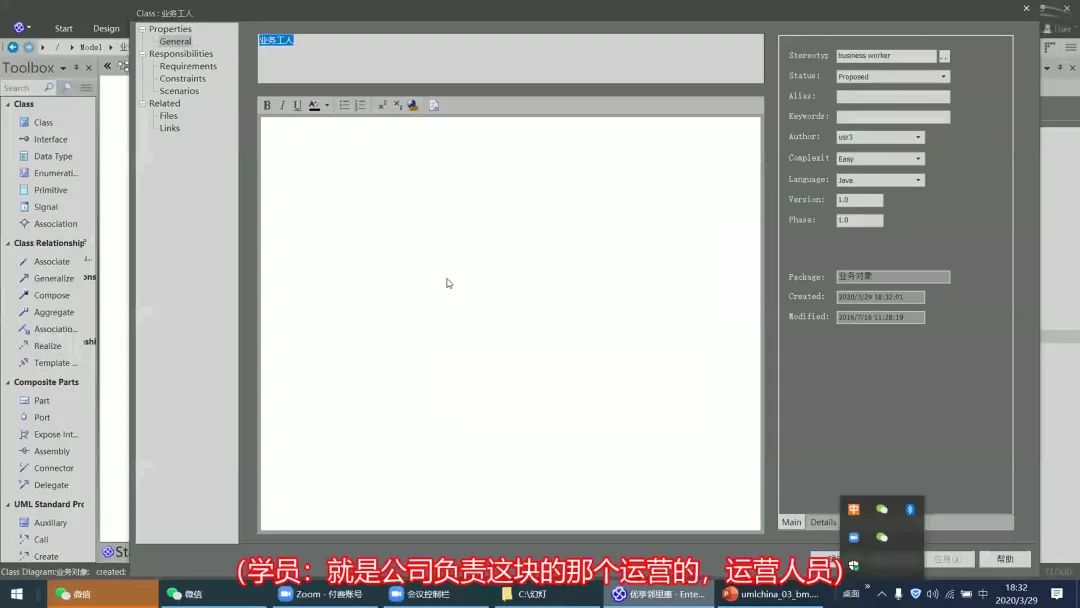This screenshot has height=608, width=1080.
Task: Select the Class tool in Toolbox
Action: [x=43, y=123]
